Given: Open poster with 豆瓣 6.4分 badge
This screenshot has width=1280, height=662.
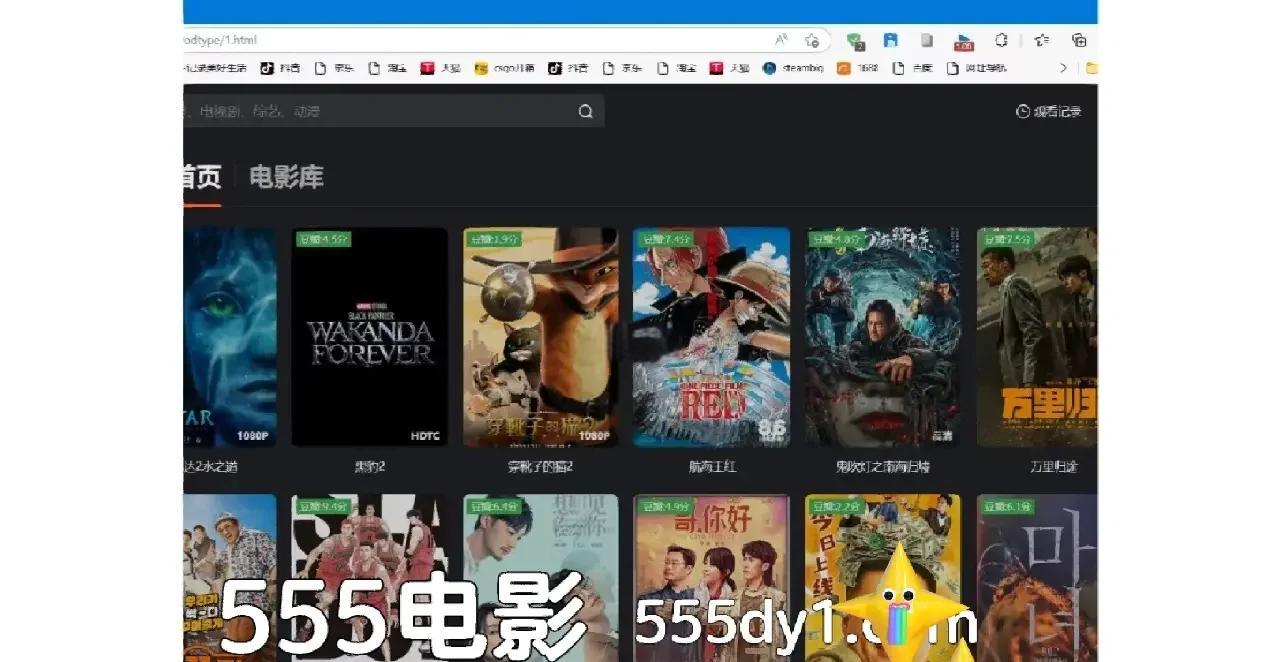Looking at the screenshot, I should click(540, 578).
